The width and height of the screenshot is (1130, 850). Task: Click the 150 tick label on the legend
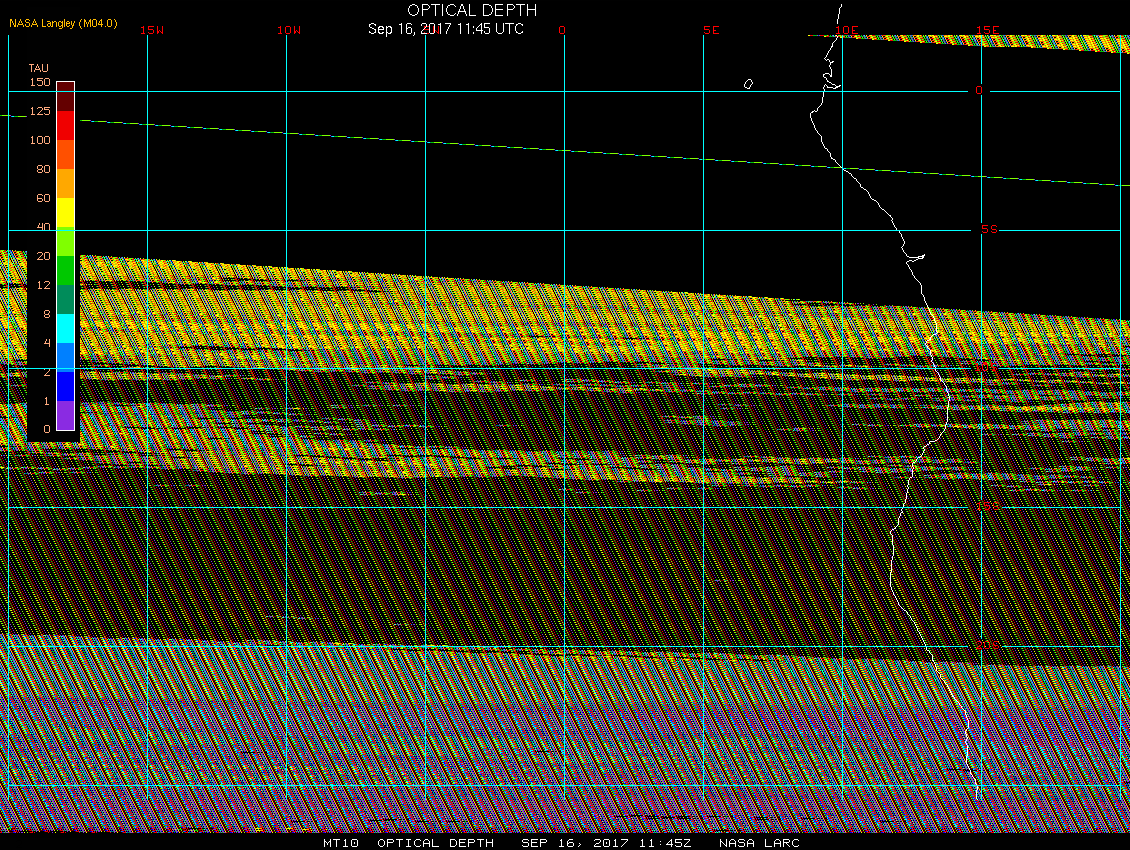pos(40,82)
